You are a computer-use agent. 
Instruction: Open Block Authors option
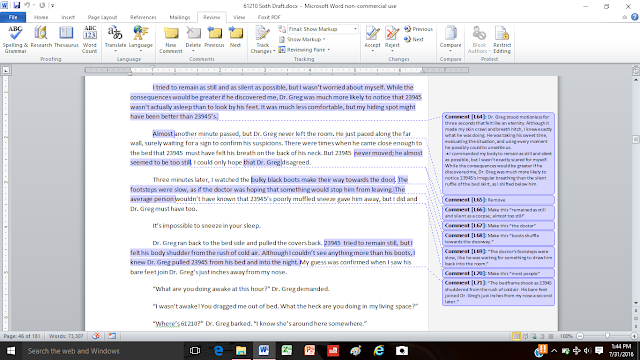(x=479, y=39)
